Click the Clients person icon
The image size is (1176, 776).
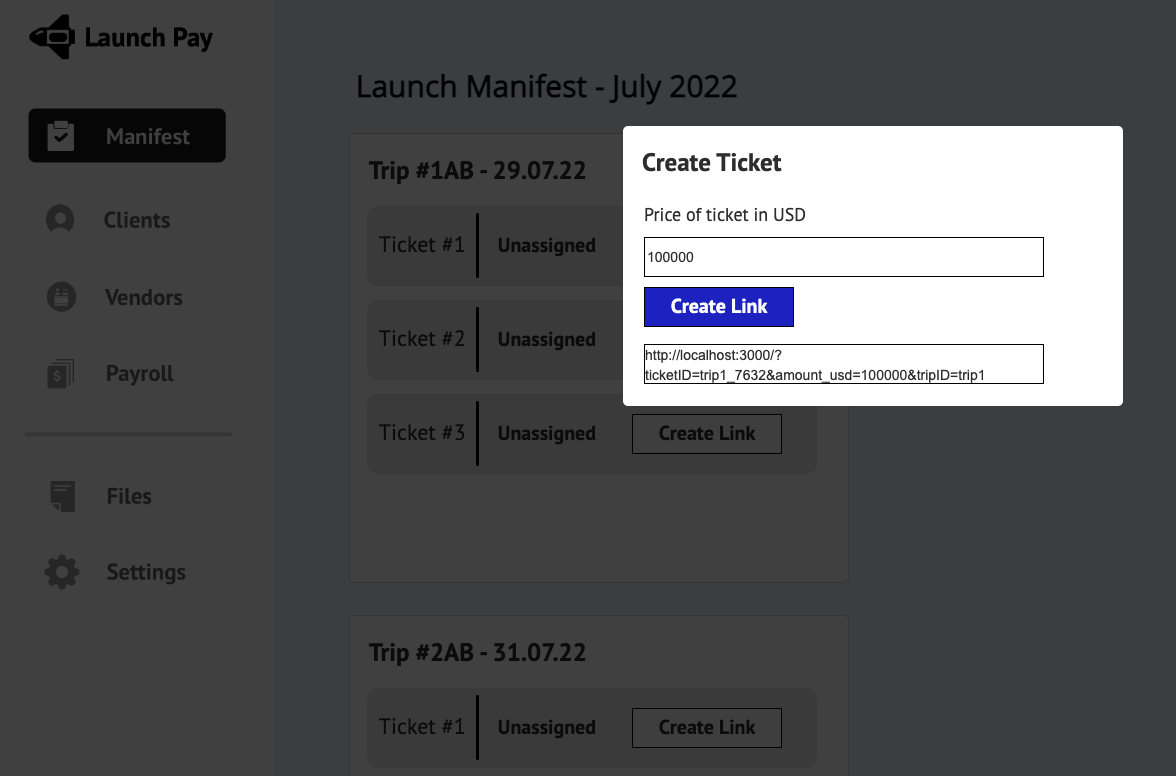click(61, 220)
